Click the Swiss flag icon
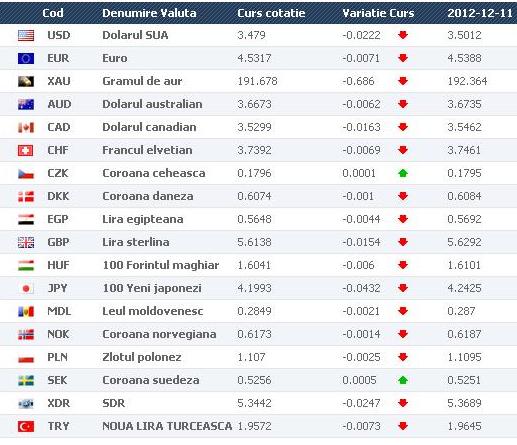The height and width of the screenshot is (445, 517). (x=26, y=150)
